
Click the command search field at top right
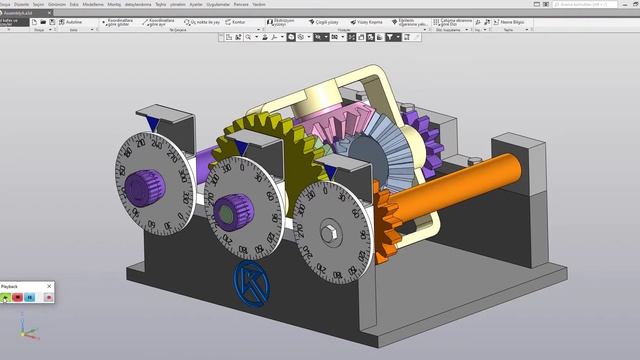point(585,4)
